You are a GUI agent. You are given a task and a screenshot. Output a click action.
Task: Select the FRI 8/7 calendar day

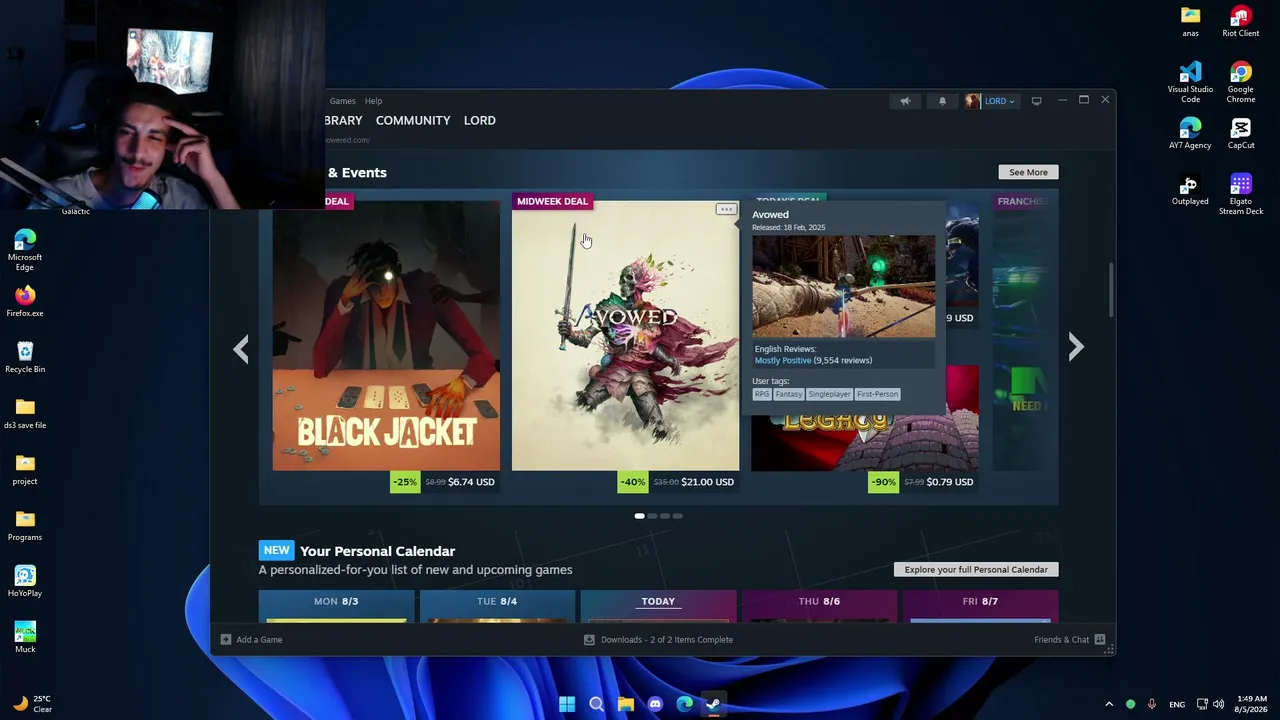point(980,601)
